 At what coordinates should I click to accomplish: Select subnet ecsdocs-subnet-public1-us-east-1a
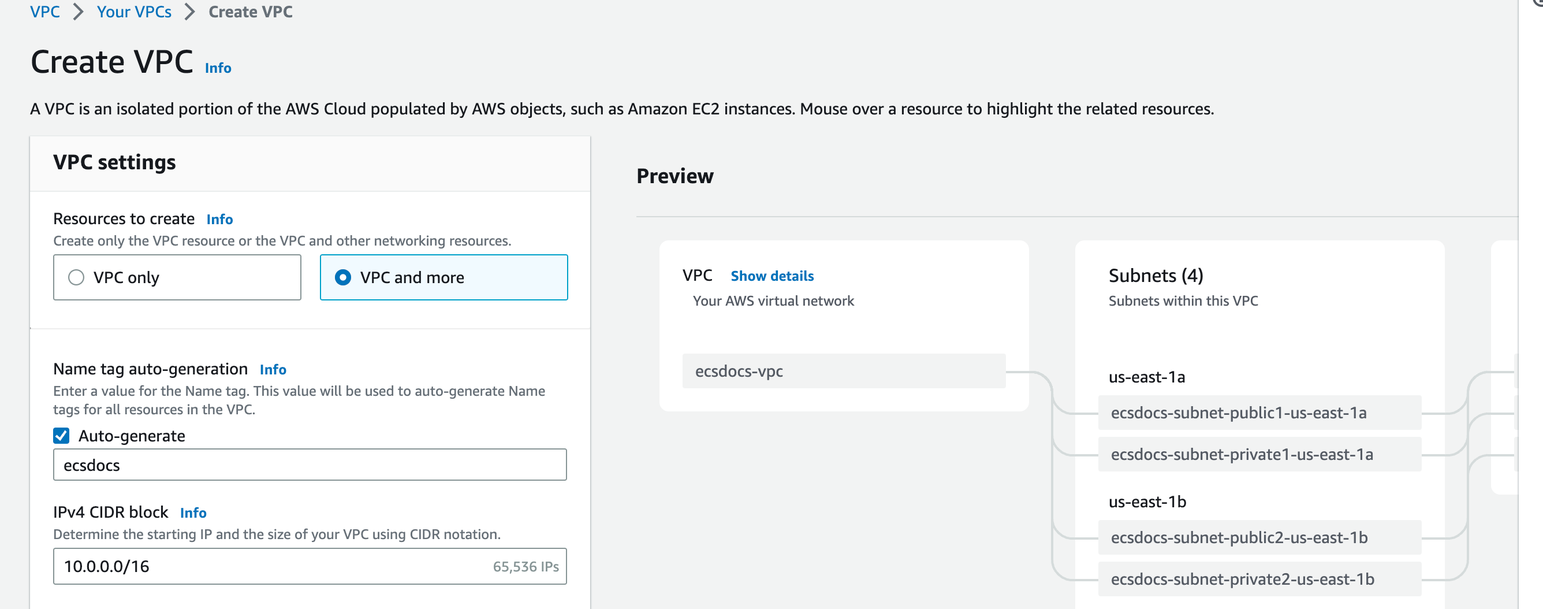pos(1259,412)
